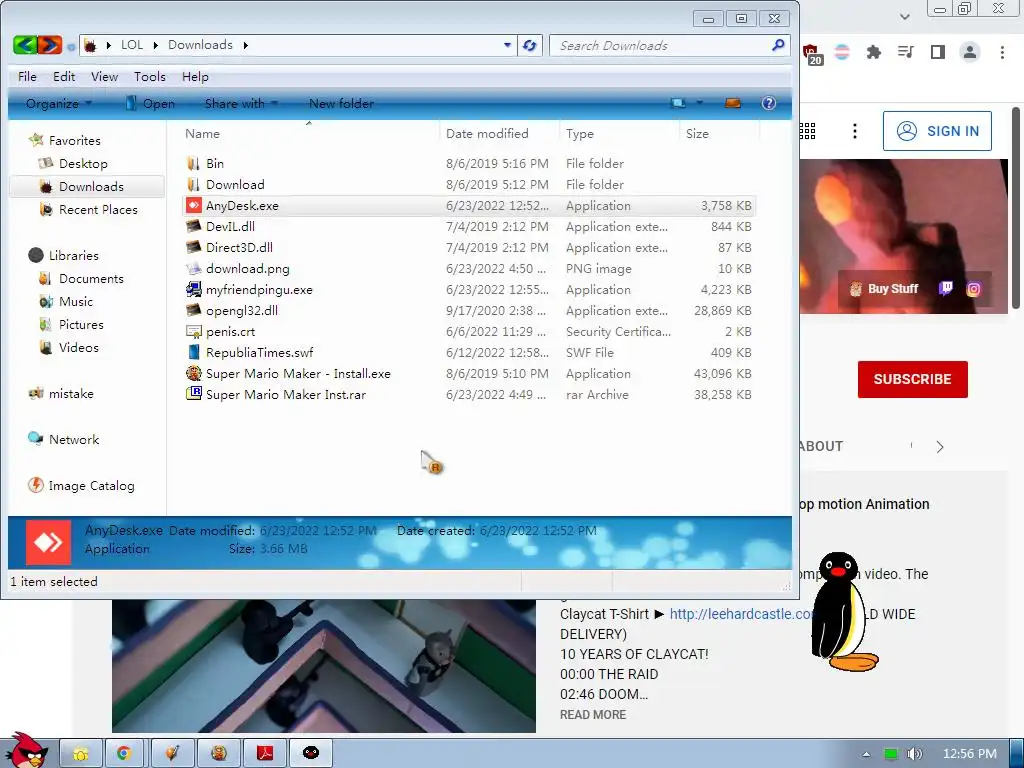
Task: Click the browser page vertical scrollbar
Action: (x=1016, y=208)
